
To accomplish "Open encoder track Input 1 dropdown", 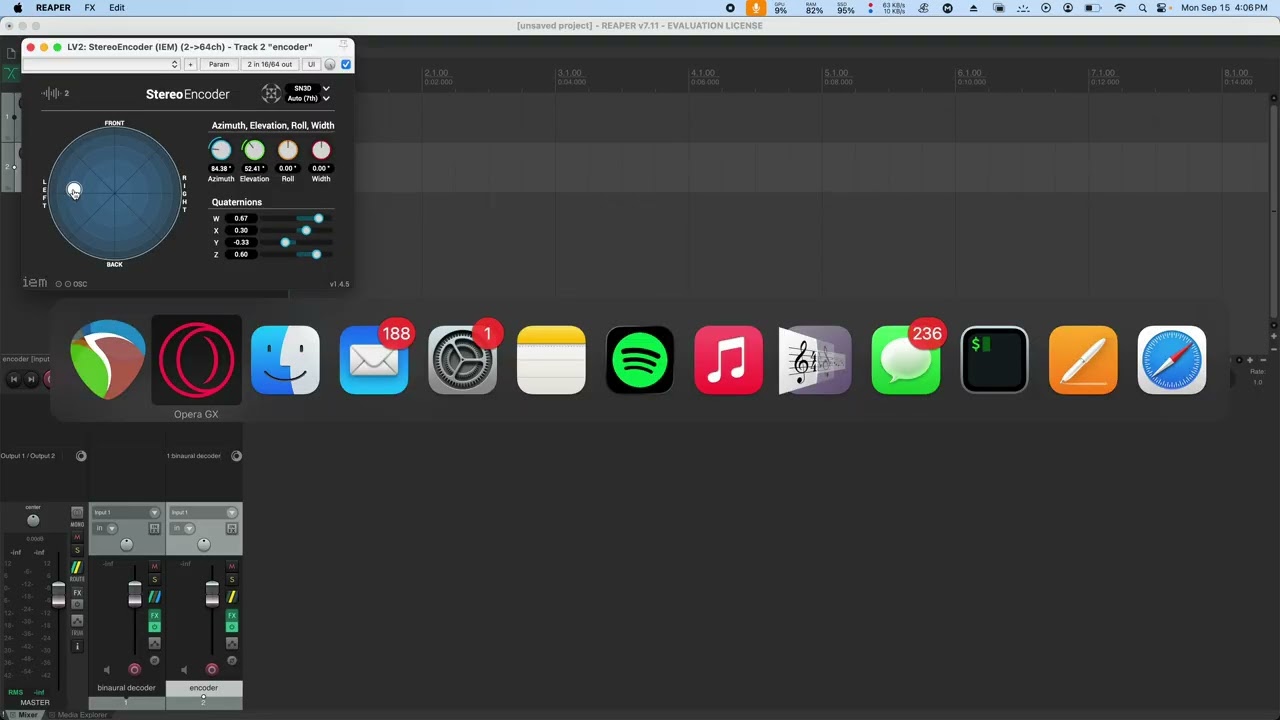I will [204, 513].
